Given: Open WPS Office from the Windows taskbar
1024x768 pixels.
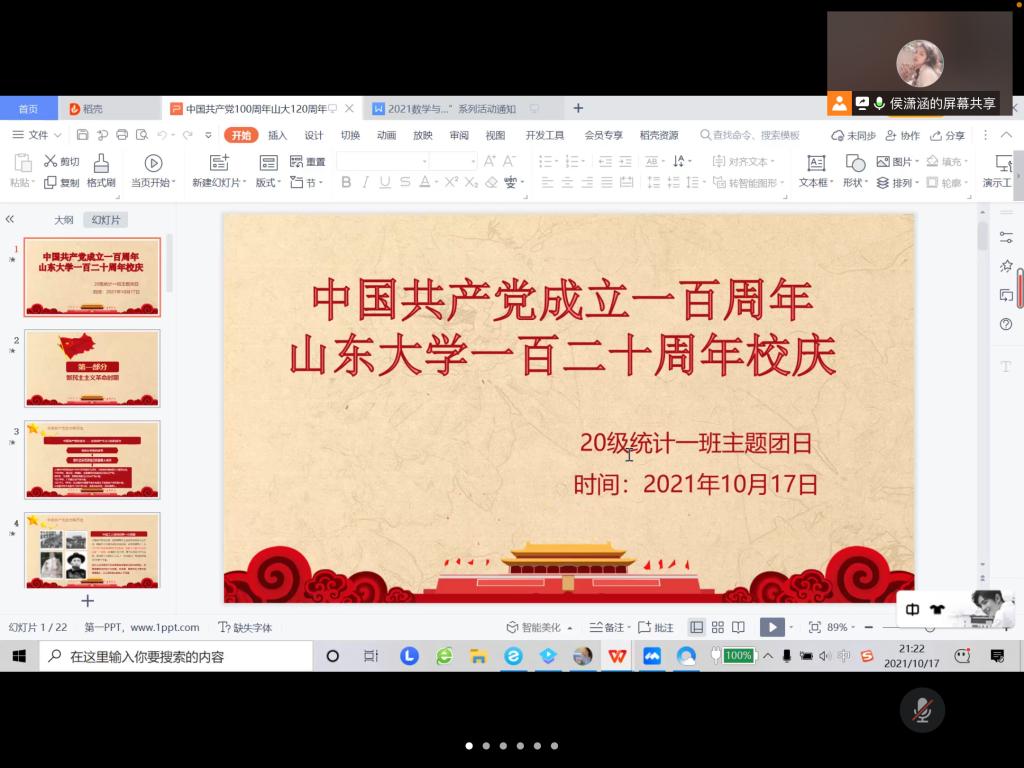Looking at the screenshot, I should pos(617,656).
